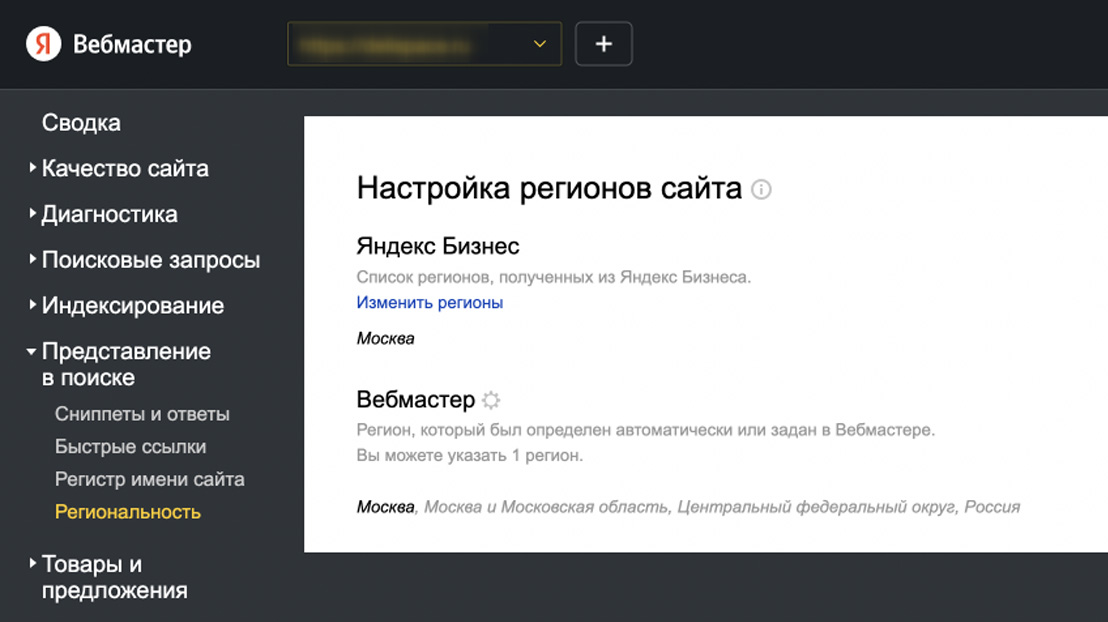Expand the Диагностика section arrow
Viewport: 1108px width, 622px height.
(33, 213)
